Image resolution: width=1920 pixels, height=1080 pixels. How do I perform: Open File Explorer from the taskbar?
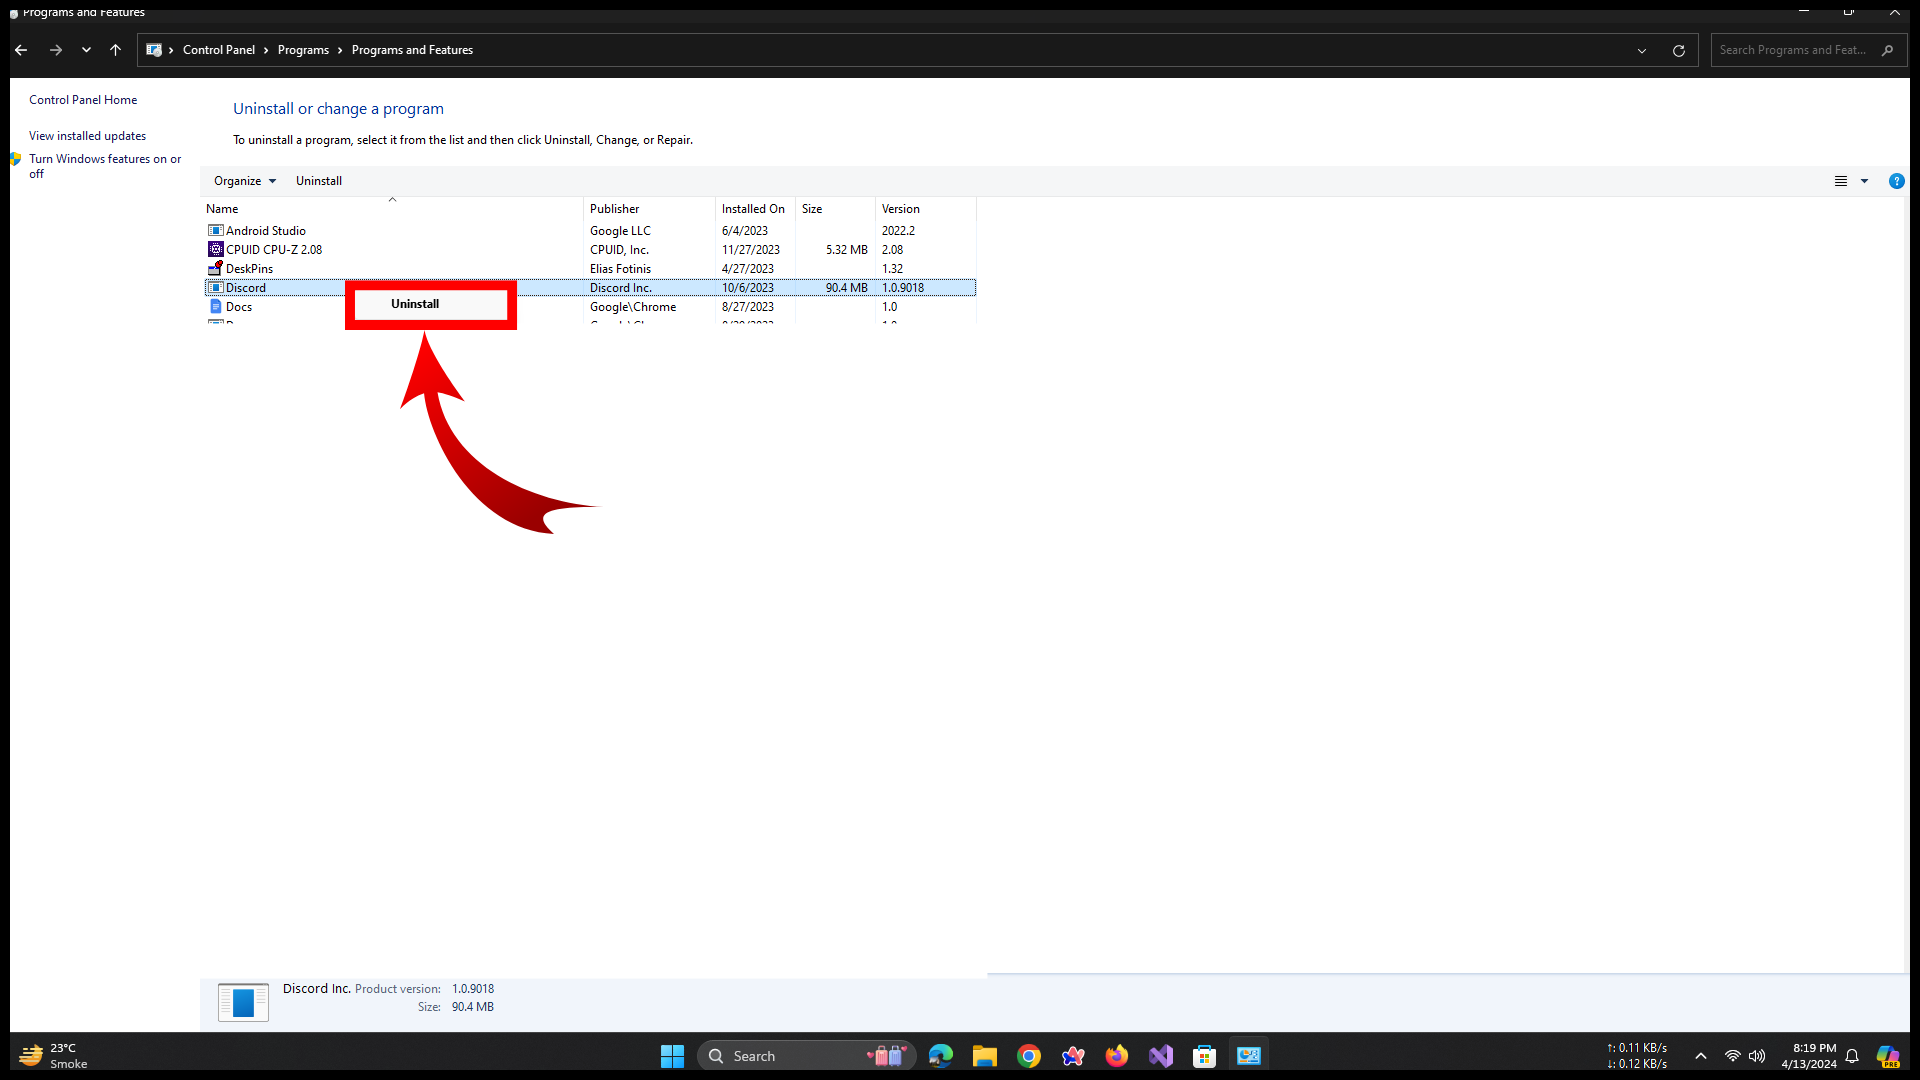[x=985, y=1056]
